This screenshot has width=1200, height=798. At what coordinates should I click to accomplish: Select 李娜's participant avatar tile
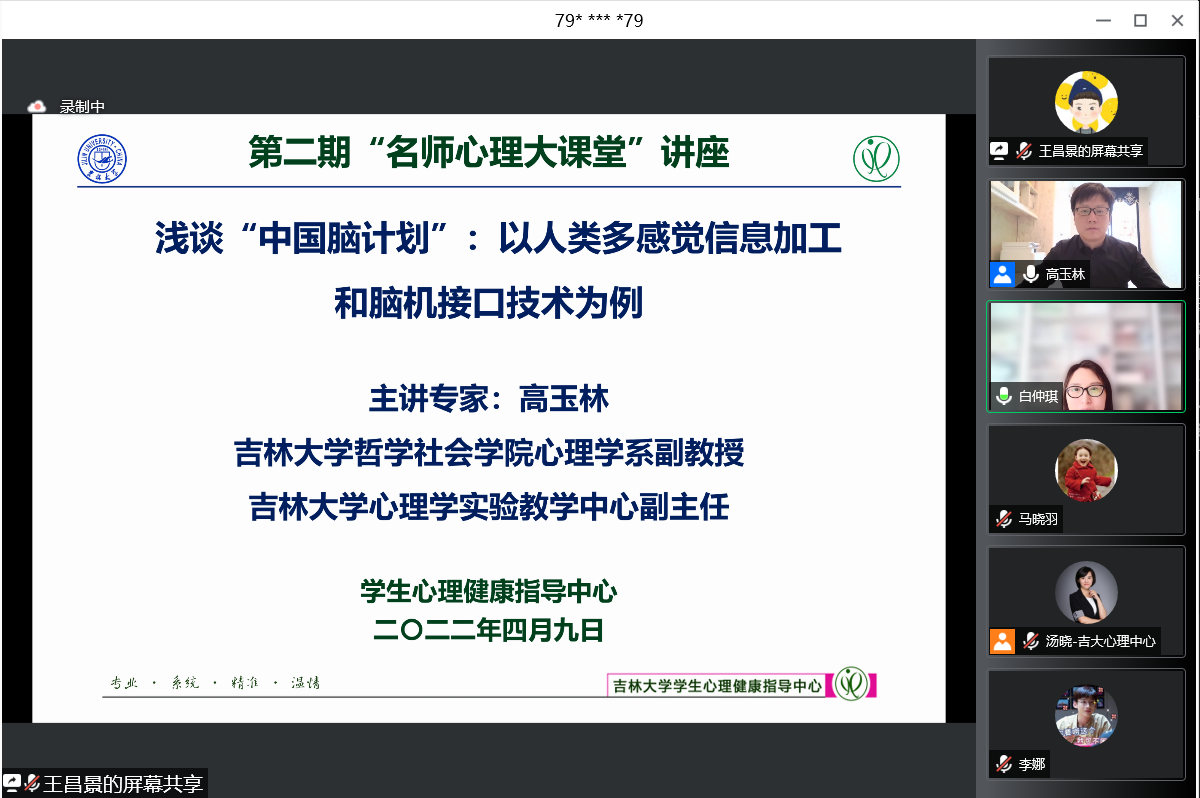coord(1086,715)
